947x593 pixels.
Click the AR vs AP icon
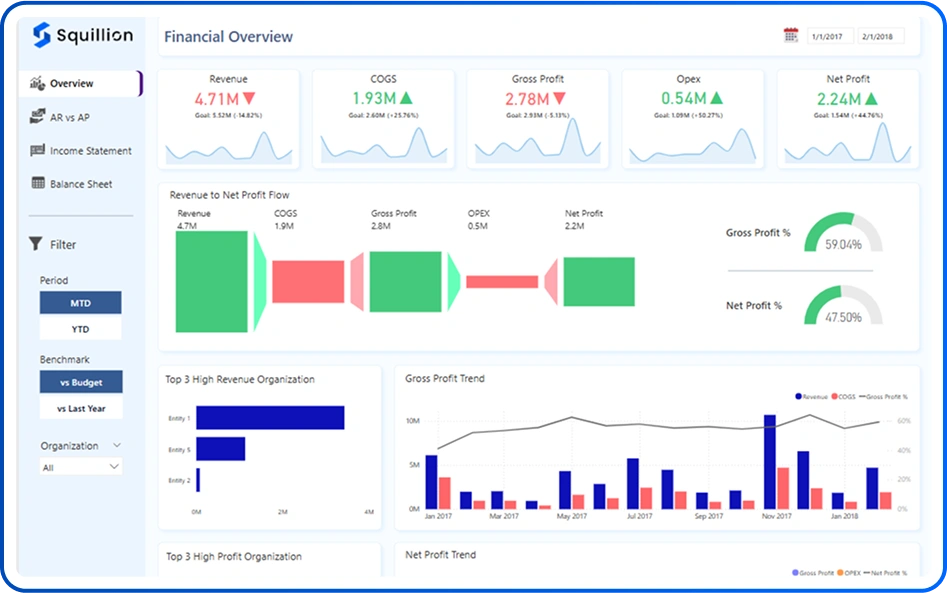click(x=38, y=118)
